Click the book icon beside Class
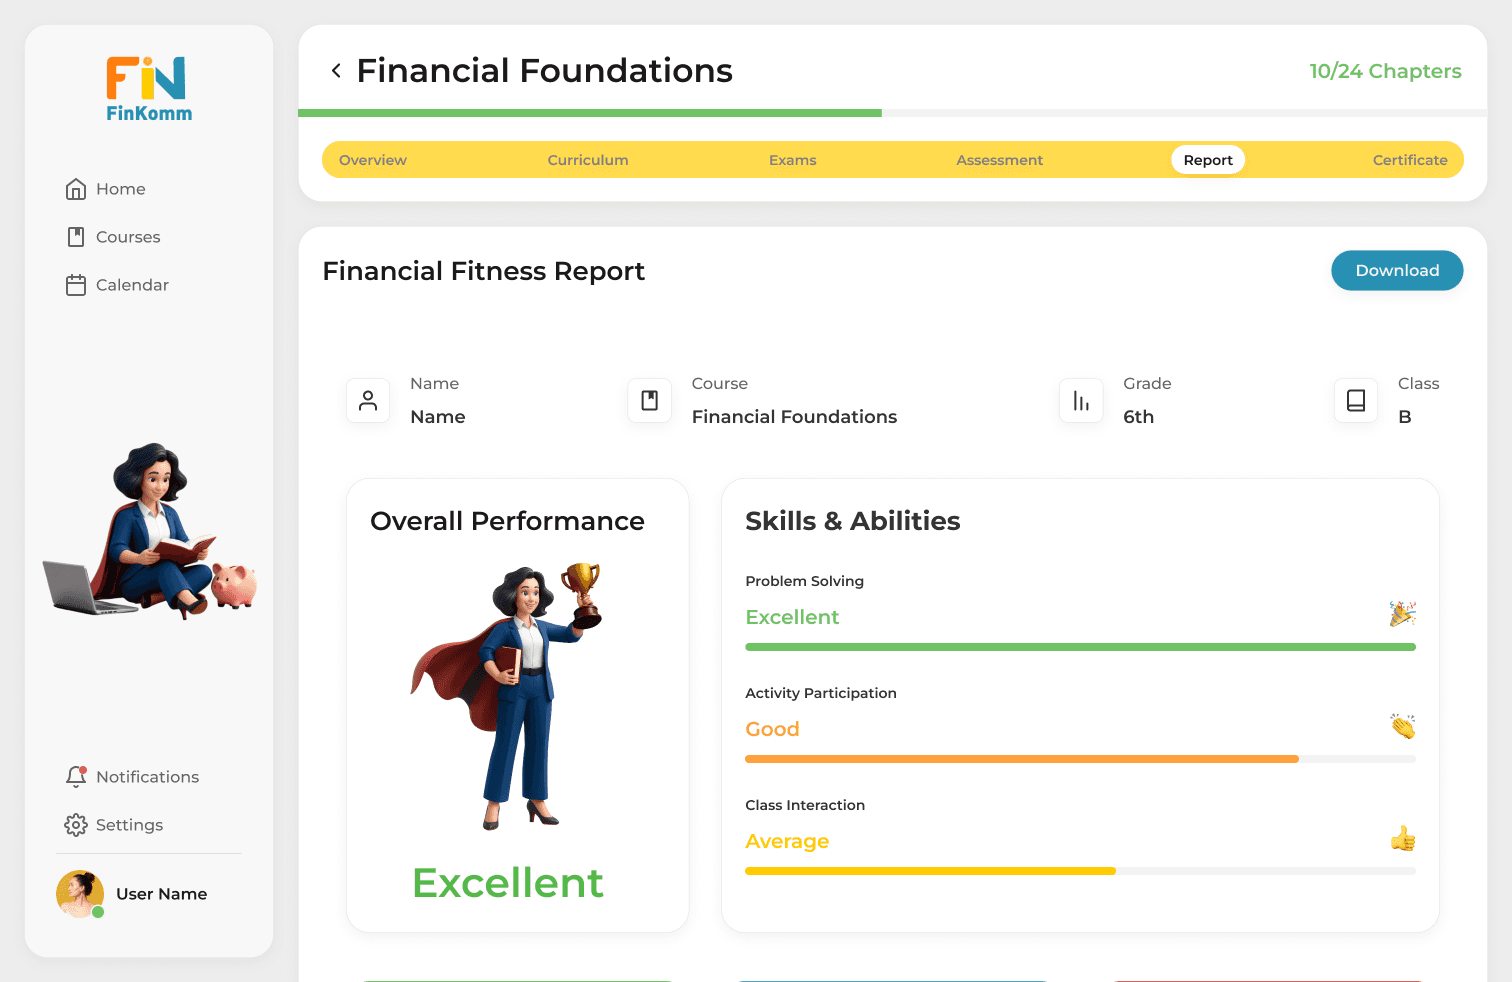Viewport: 1512px width, 982px height. pyautogui.click(x=1356, y=401)
